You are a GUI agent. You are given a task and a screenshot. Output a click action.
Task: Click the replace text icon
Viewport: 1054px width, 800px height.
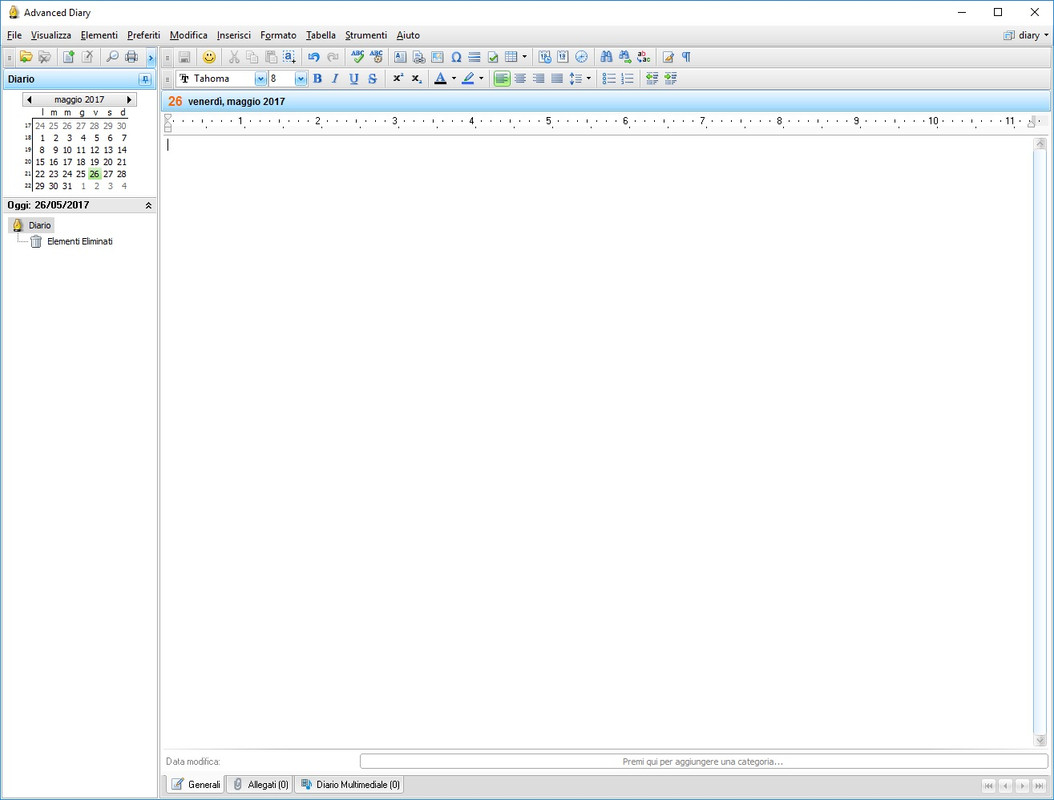(x=643, y=57)
